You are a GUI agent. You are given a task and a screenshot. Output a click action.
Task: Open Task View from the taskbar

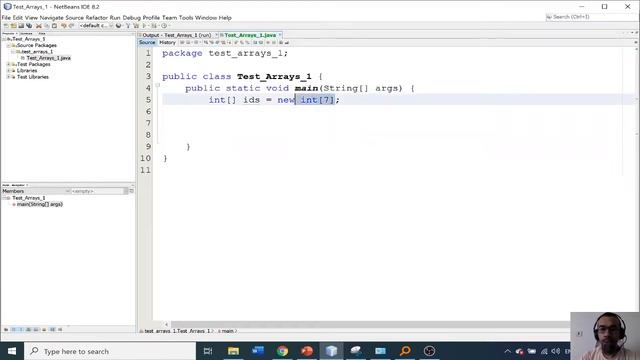208,351
